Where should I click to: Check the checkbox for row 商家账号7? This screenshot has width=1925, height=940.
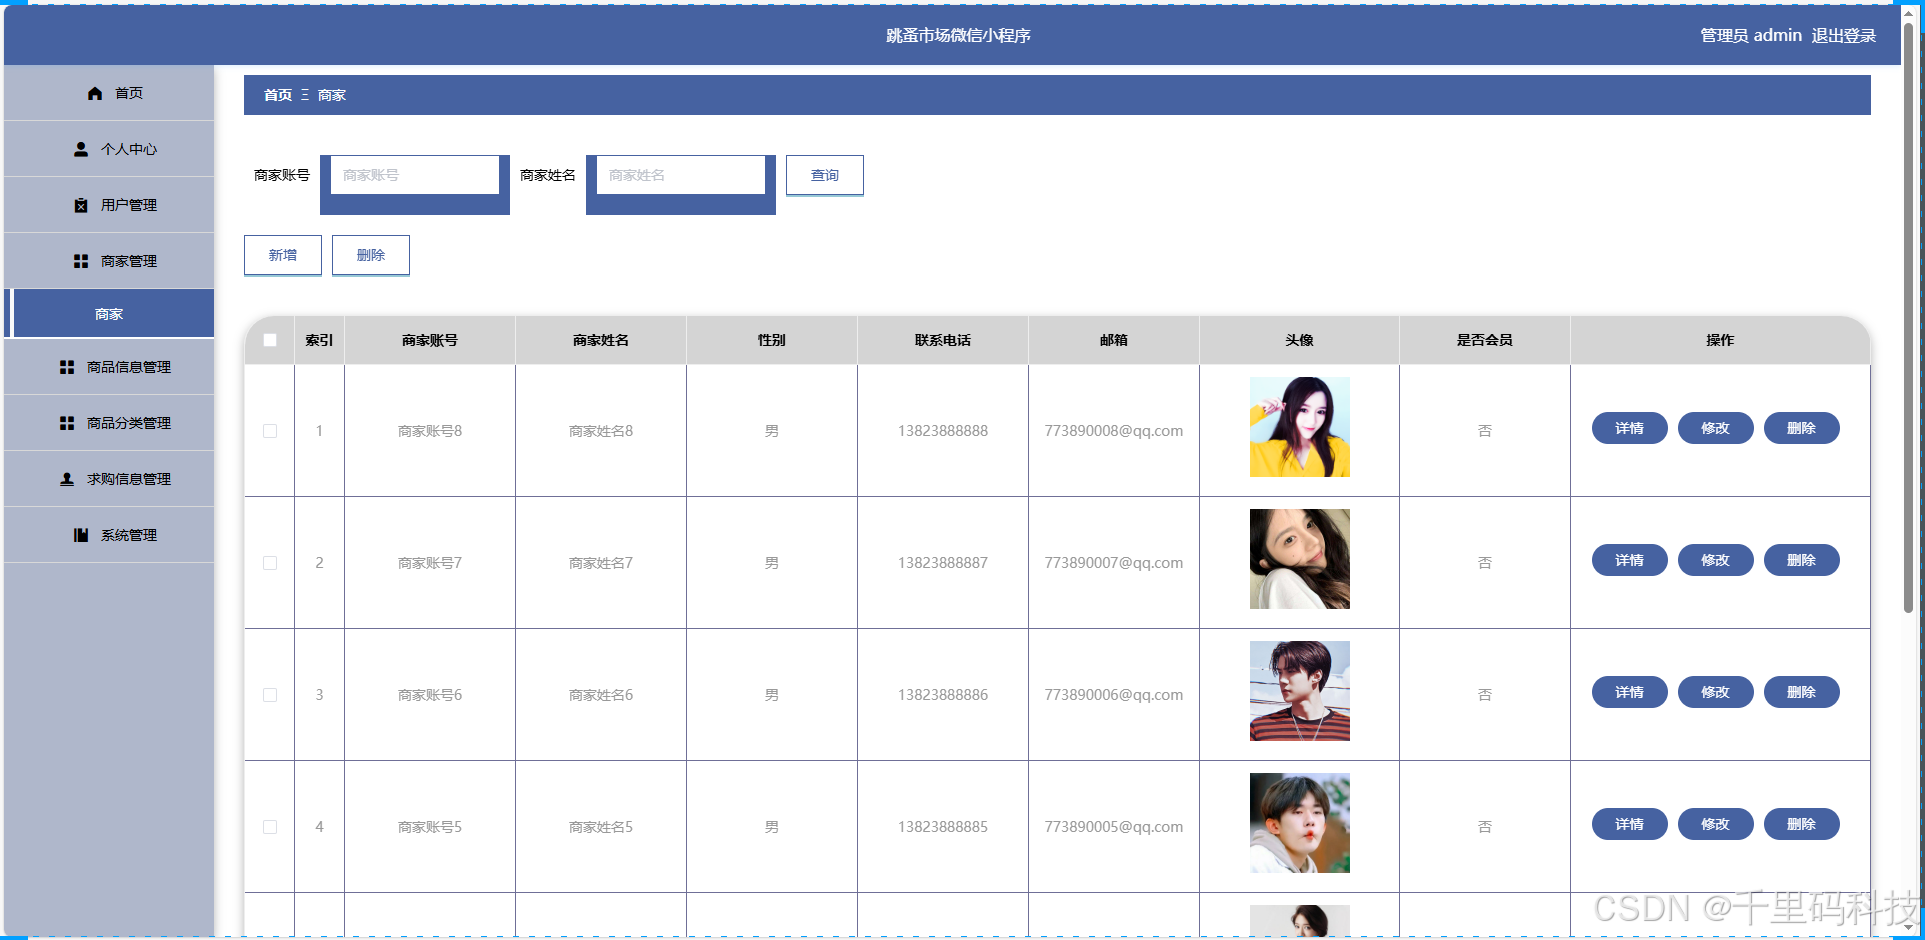tap(270, 563)
